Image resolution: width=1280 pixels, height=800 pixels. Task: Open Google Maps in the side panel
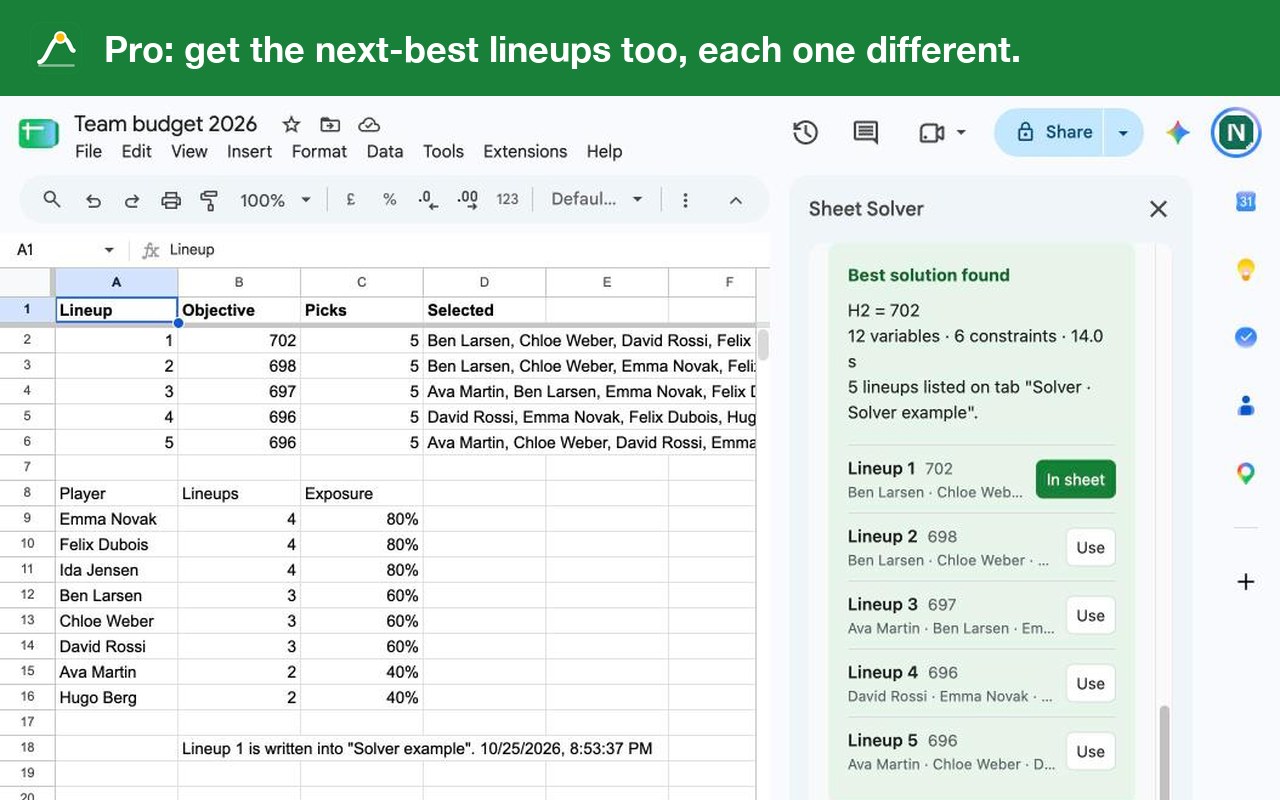point(1246,473)
